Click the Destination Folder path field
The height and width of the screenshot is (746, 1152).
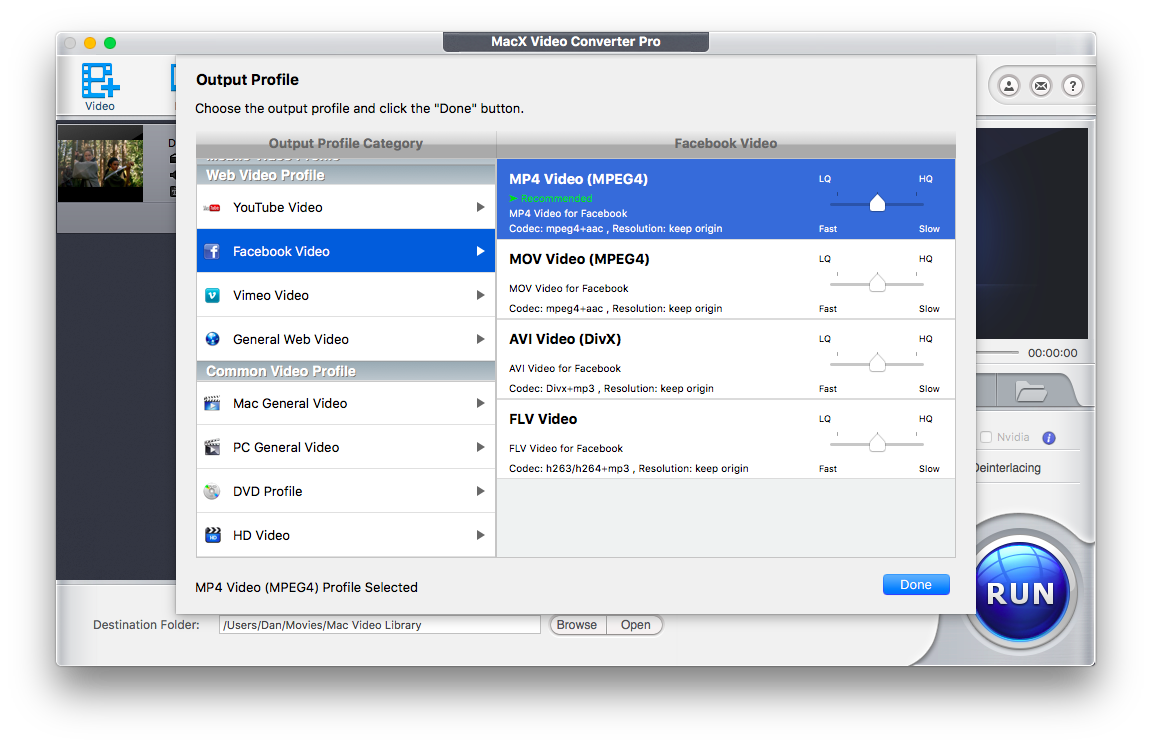[380, 625]
